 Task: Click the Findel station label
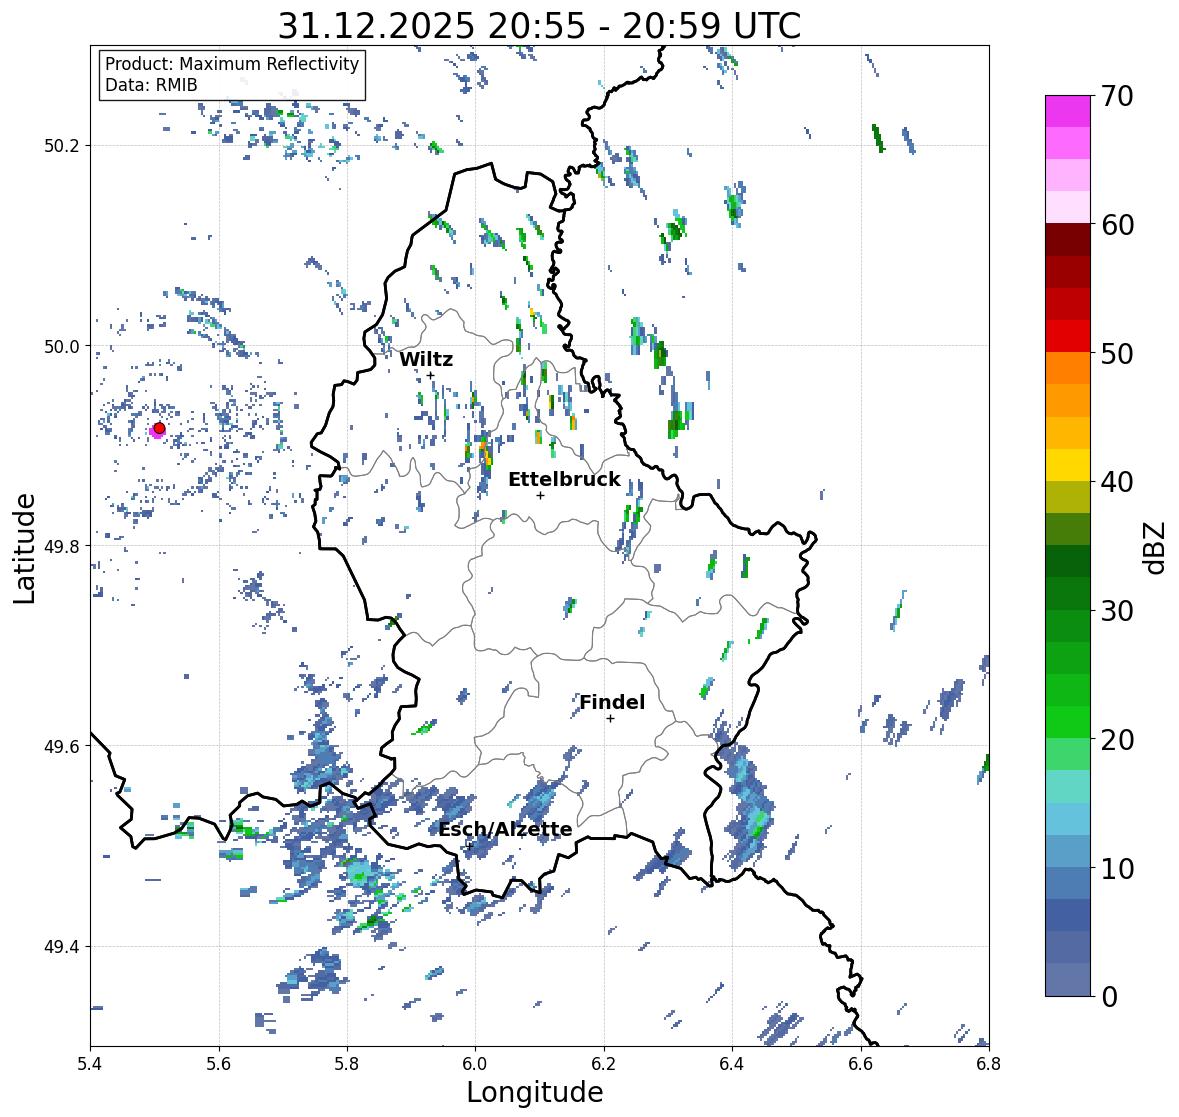(612, 702)
